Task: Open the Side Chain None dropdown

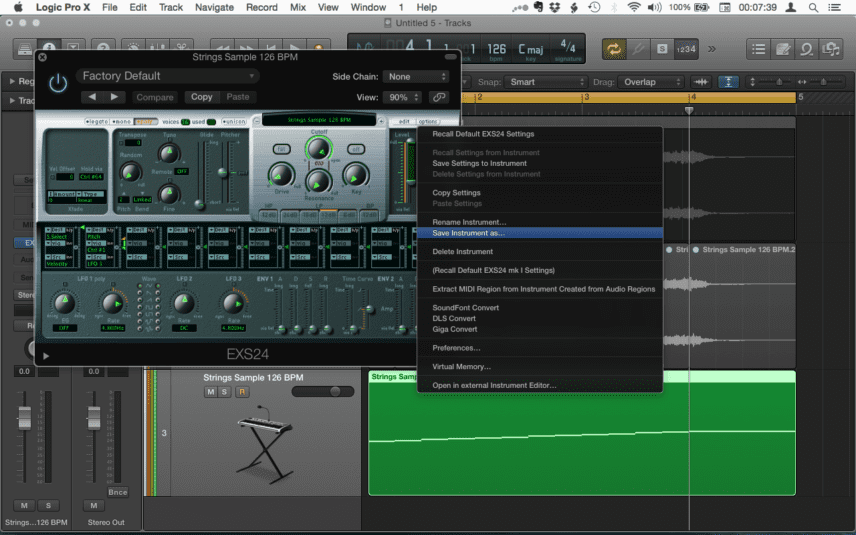Action: 417,76
